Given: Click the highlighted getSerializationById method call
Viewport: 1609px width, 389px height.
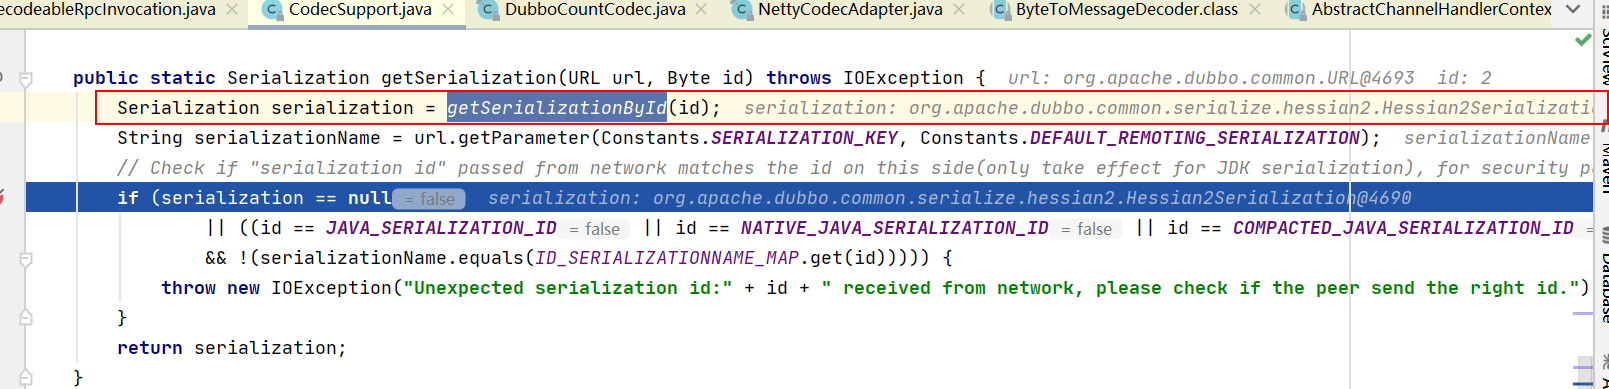Looking at the screenshot, I should 557,108.
